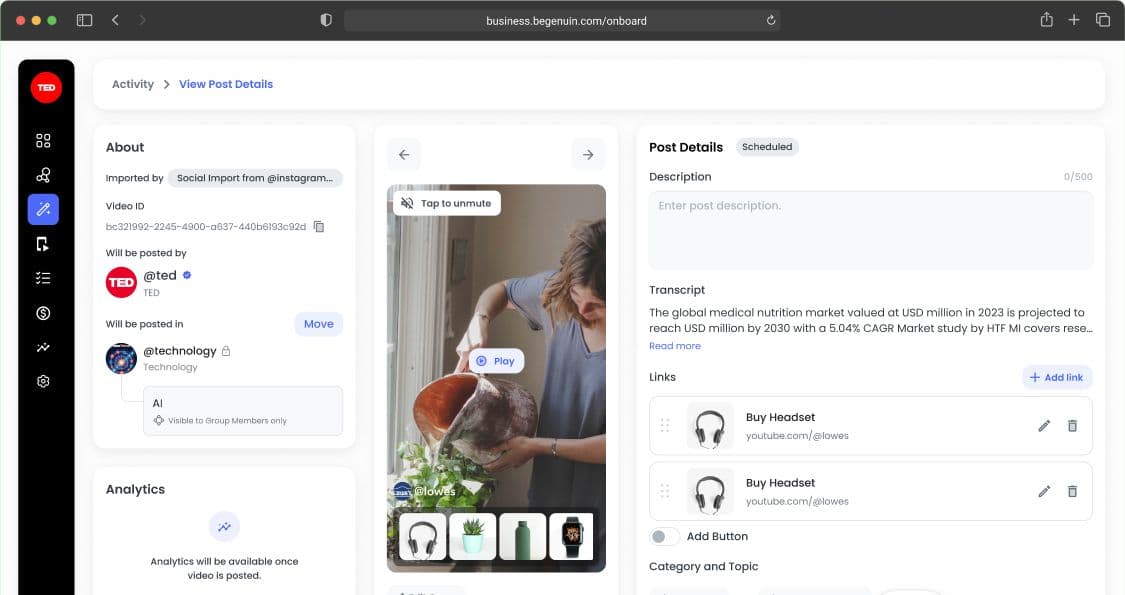Tap to unmute the video
The height and width of the screenshot is (595, 1125).
click(x=446, y=203)
